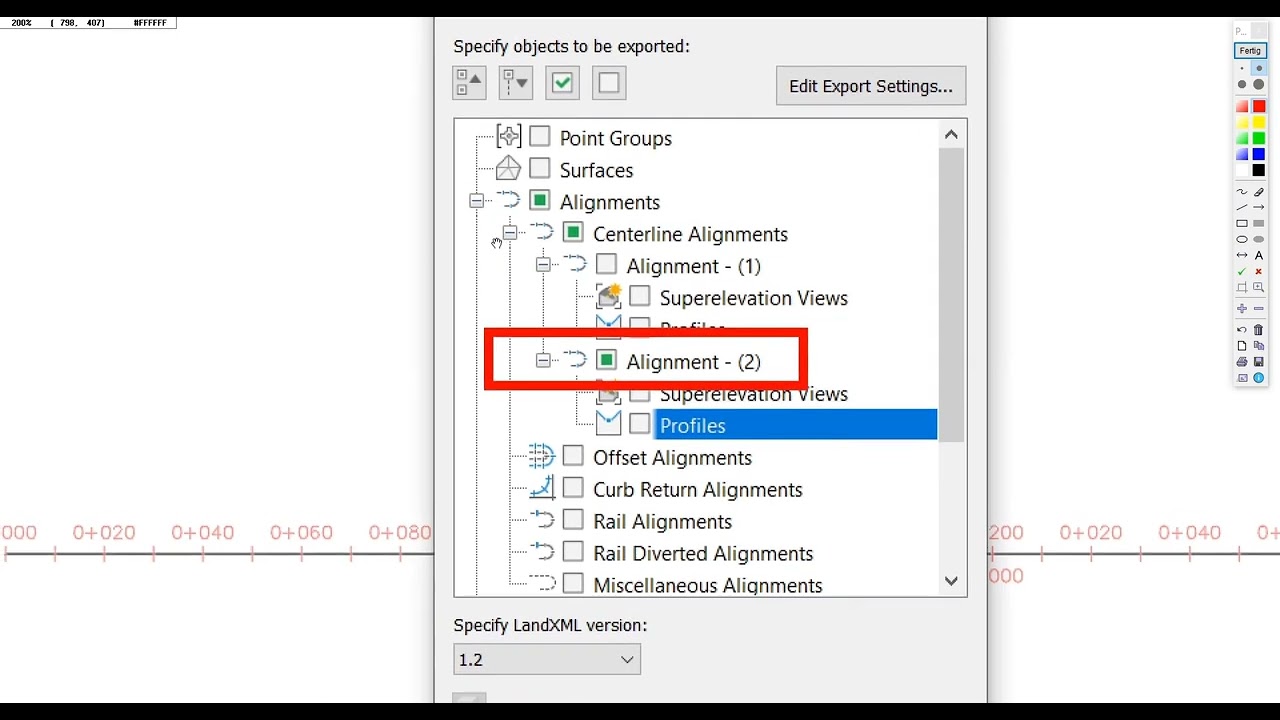Select the outlined rectangle annotation tool
The height and width of the screenshot is (720, 1280).
coord(1242,223)
